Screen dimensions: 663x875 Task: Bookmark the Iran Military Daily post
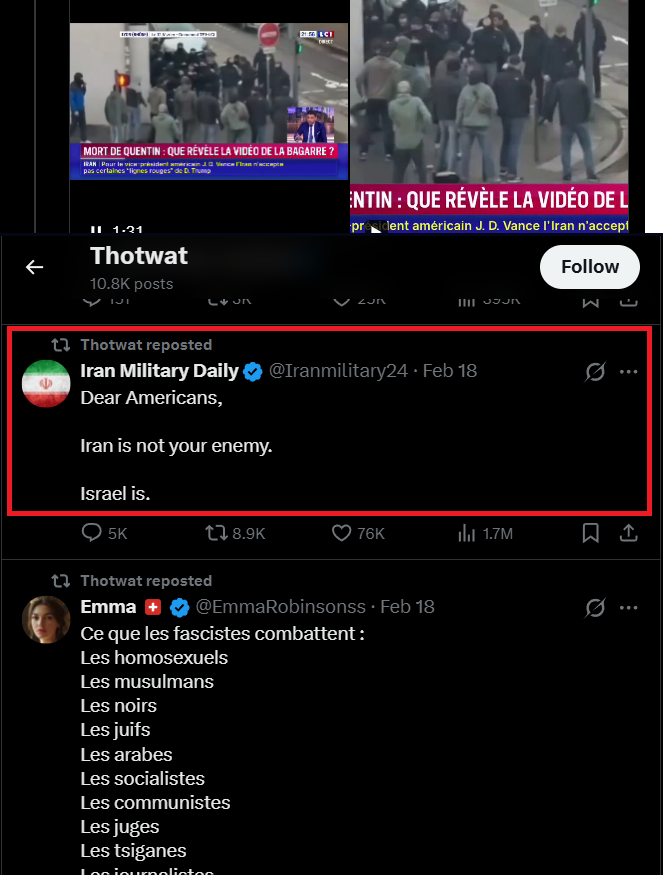pyautogui.click(x=590, y=534)
